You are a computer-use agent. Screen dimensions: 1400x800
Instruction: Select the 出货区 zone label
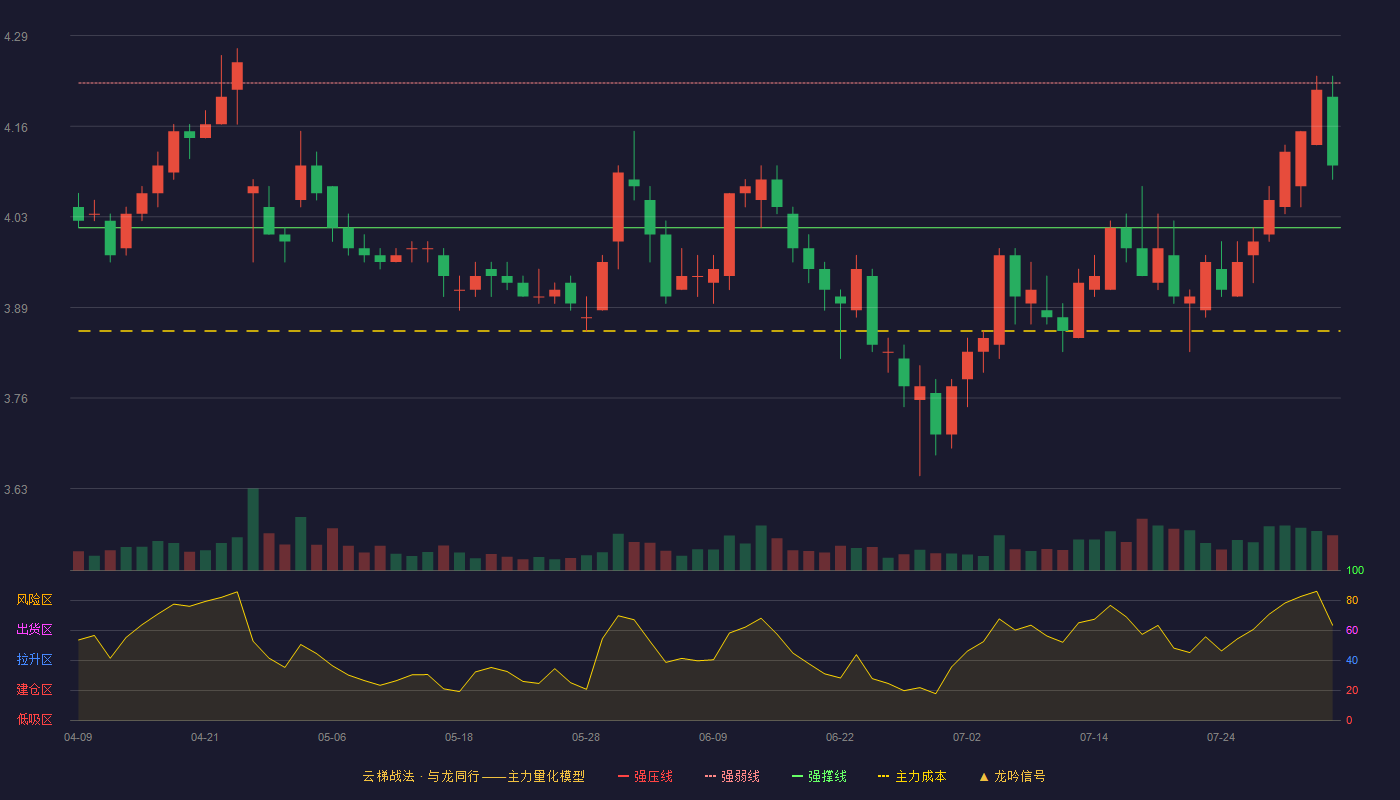coord(34,630)
